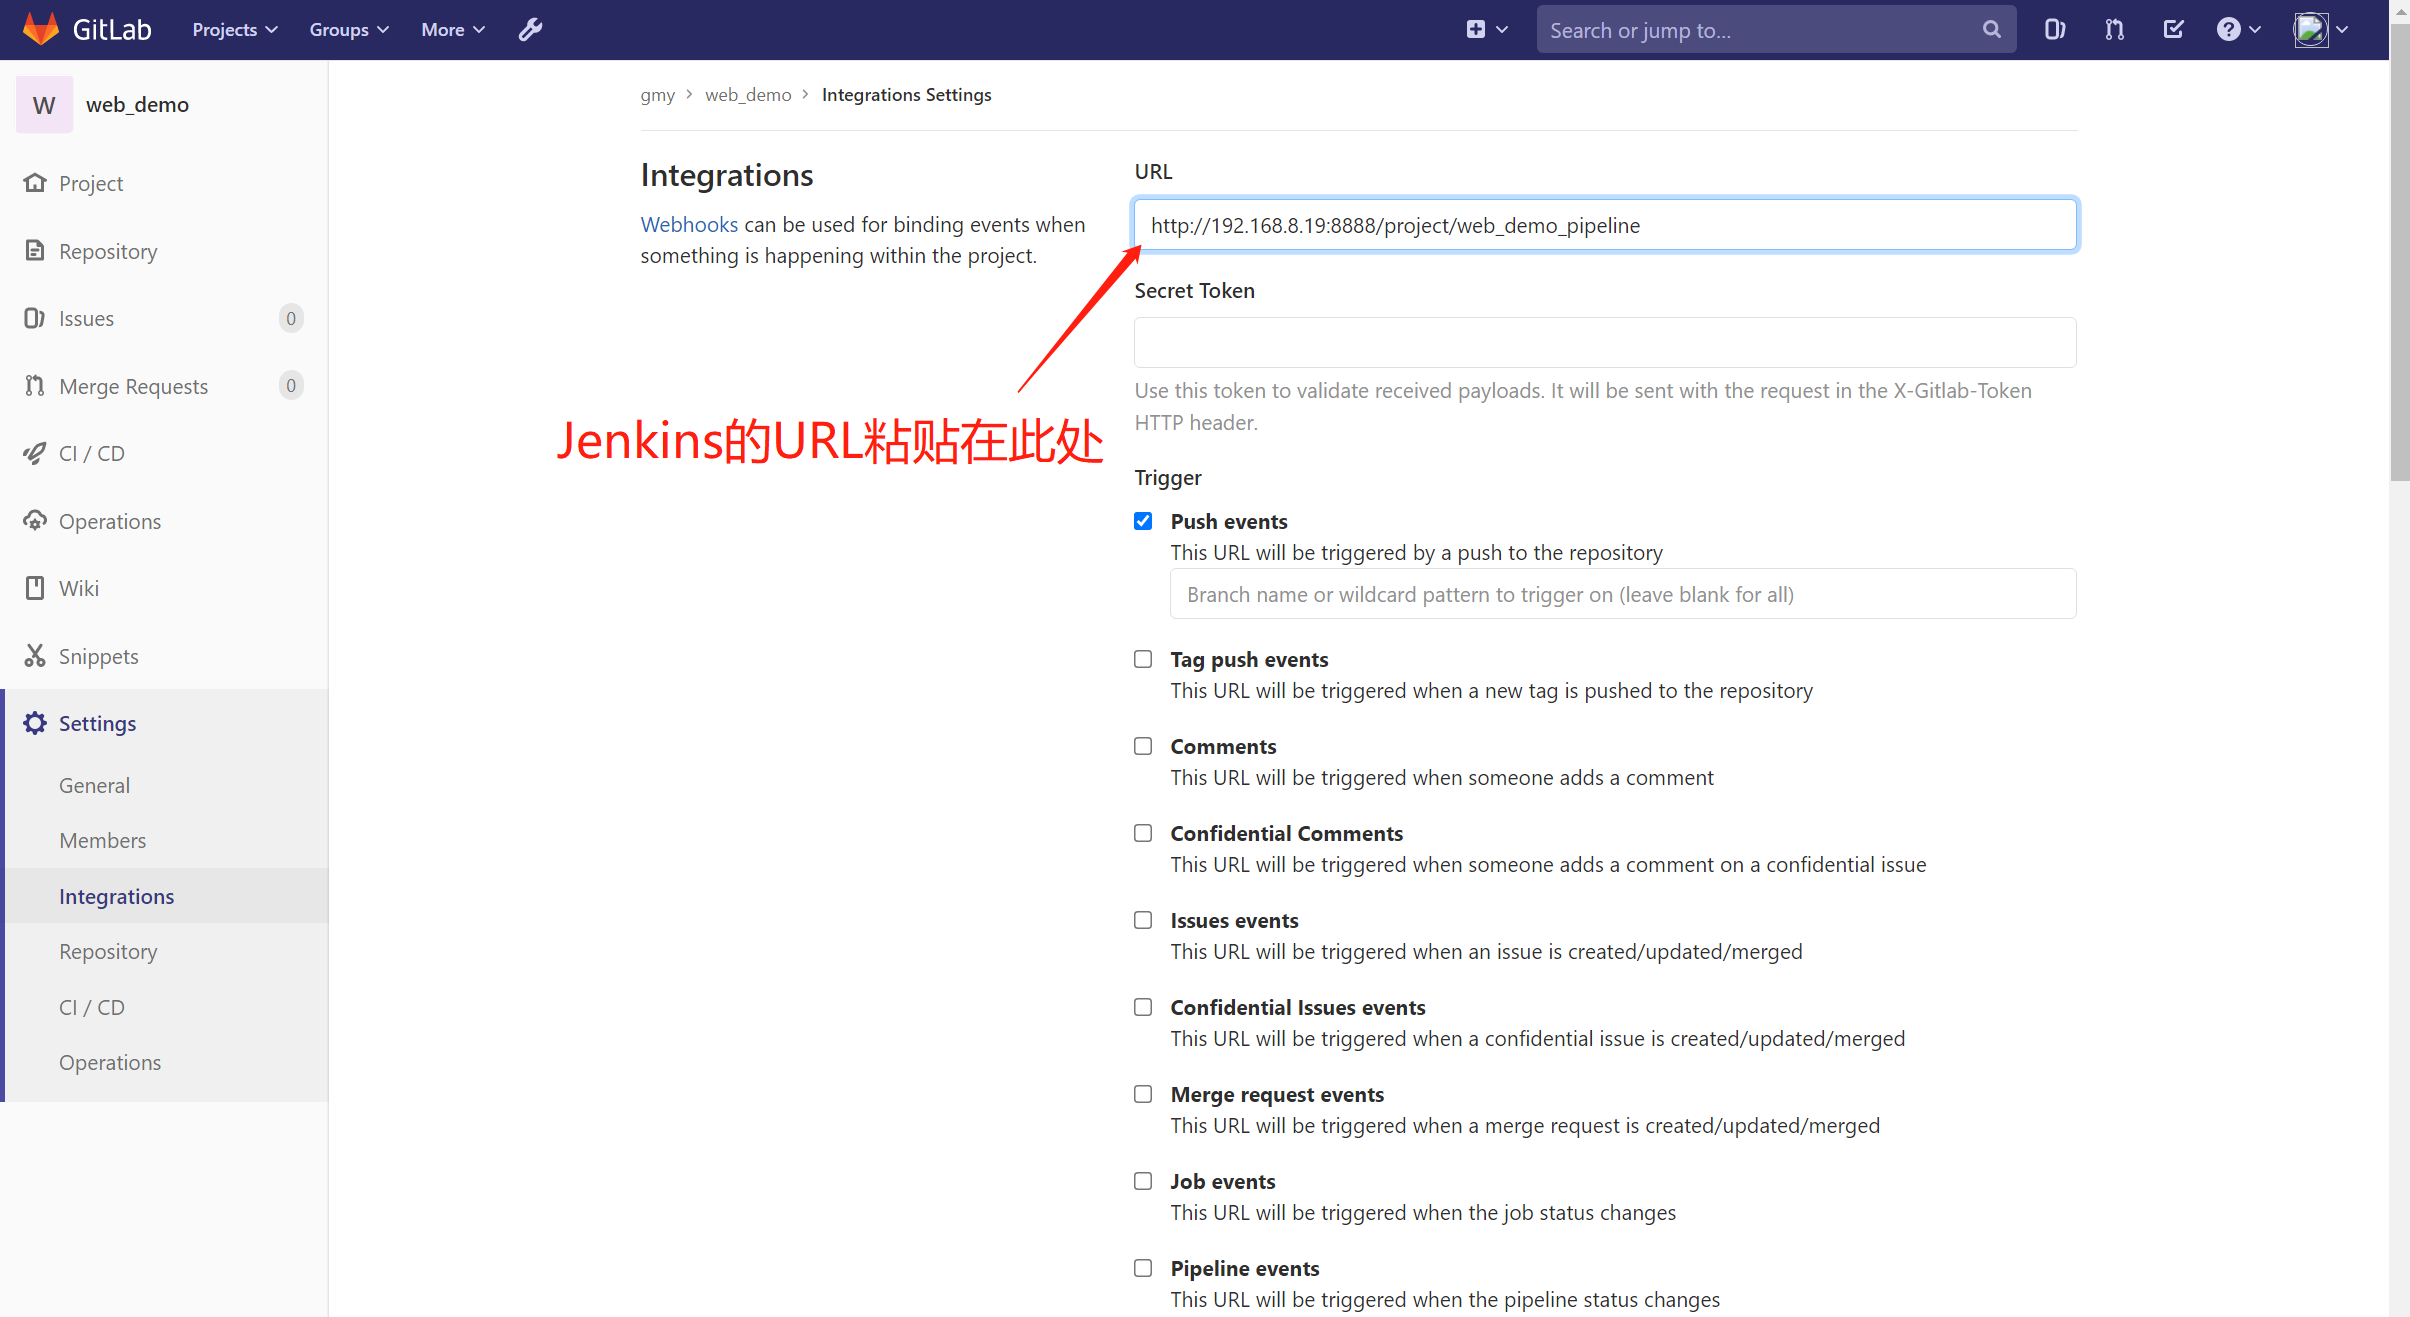The width and height of the screenshot is (2410, 1317).
Task: Click the Issues icon in sidebar
Action: pos(35,318)
